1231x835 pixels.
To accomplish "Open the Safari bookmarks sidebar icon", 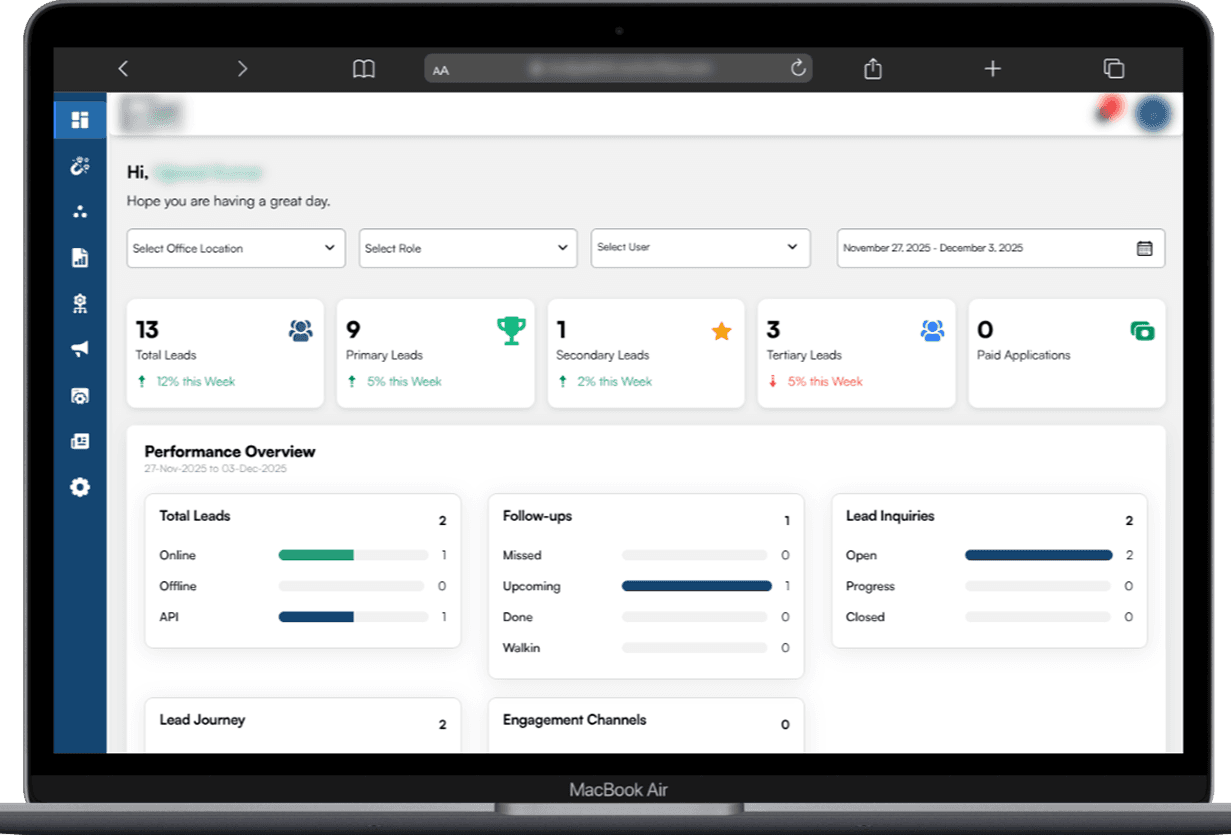I will pos(364,68).
